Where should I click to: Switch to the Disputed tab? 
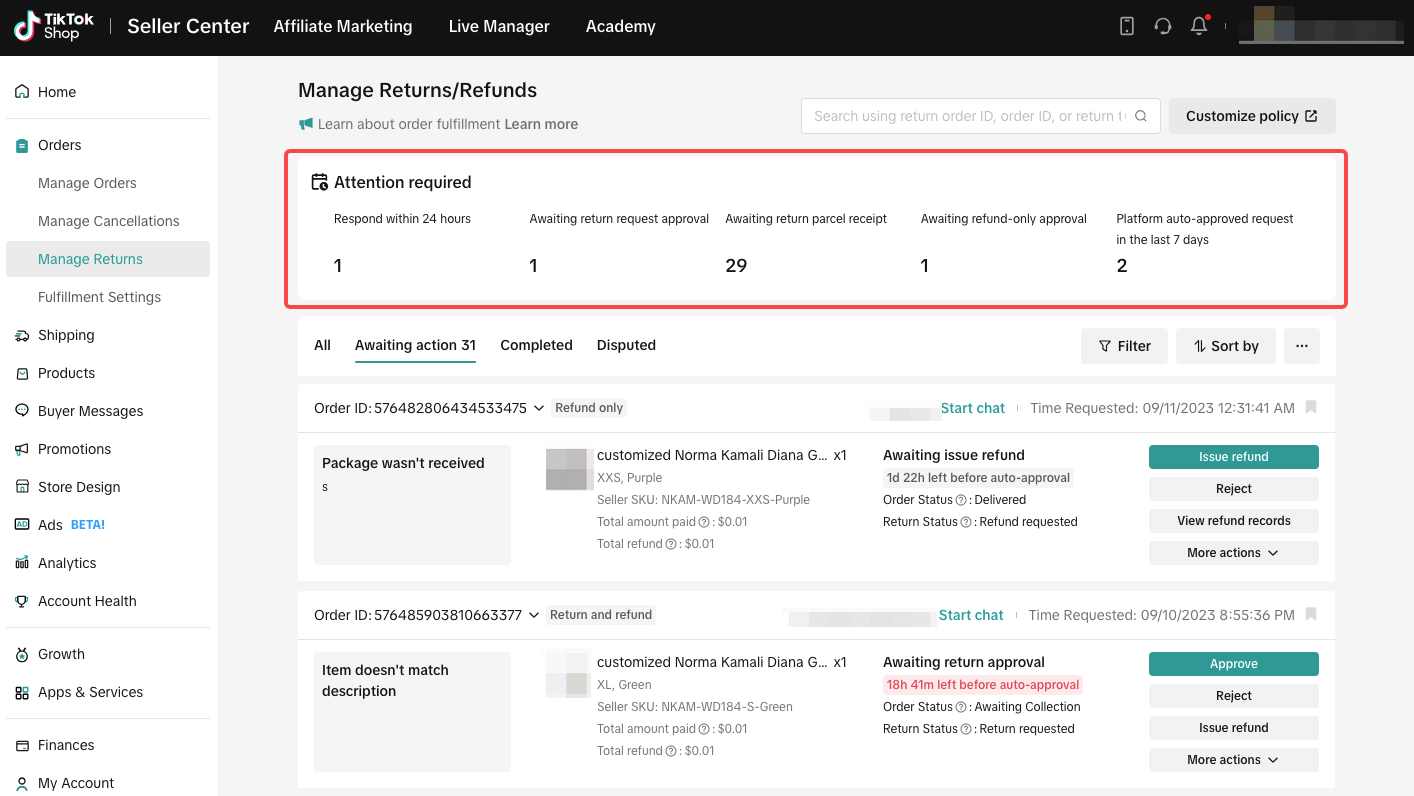[x=626, y=345]
